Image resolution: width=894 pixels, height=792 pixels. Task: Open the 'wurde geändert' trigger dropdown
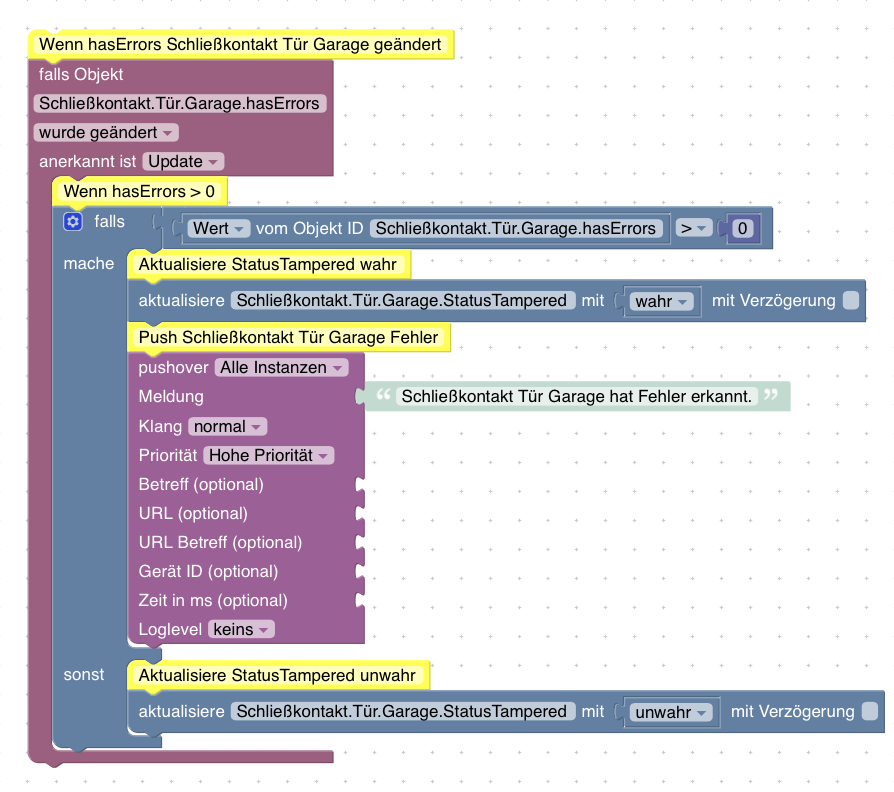[x=107, y=133]
